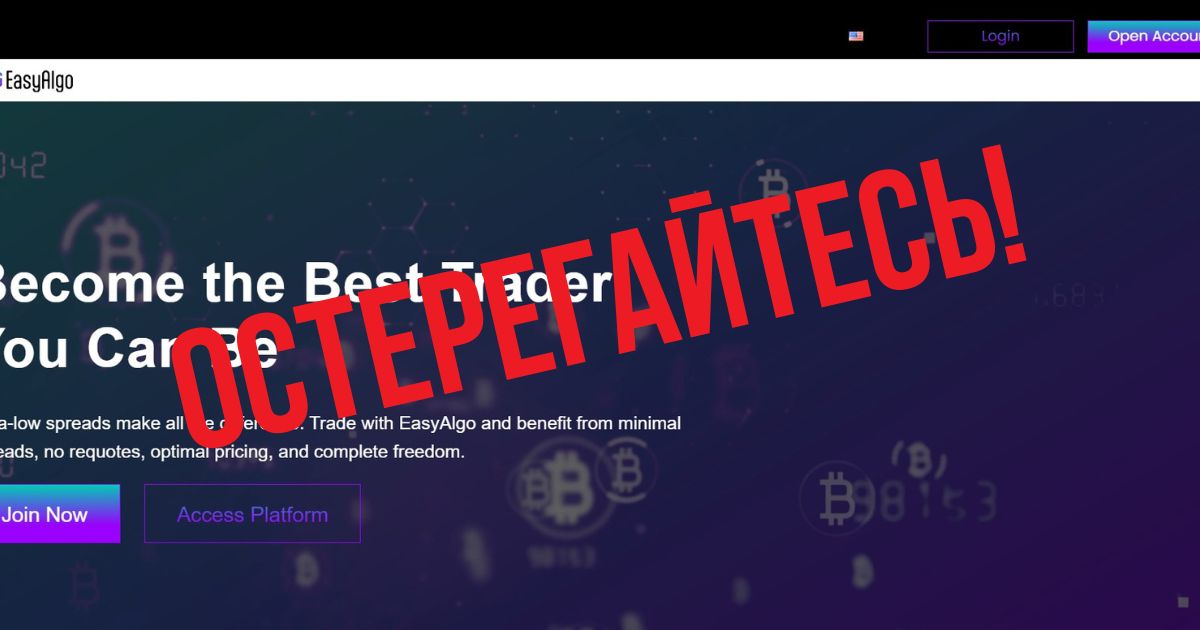Click the Login button
1200x630 pixels.
1000,36
